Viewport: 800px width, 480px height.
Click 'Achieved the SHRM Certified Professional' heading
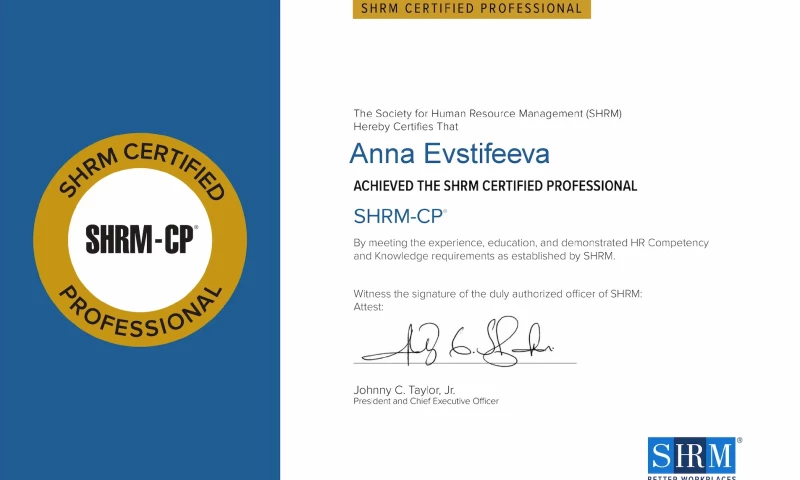click(495, 186)
